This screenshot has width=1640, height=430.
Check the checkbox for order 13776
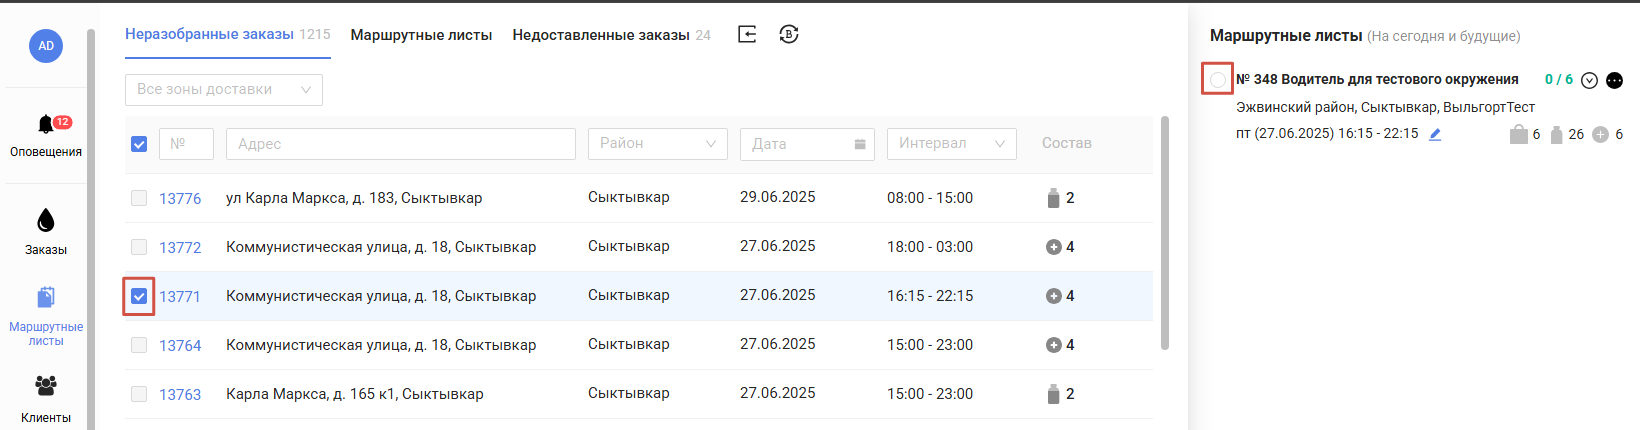[x=139, y=198]
